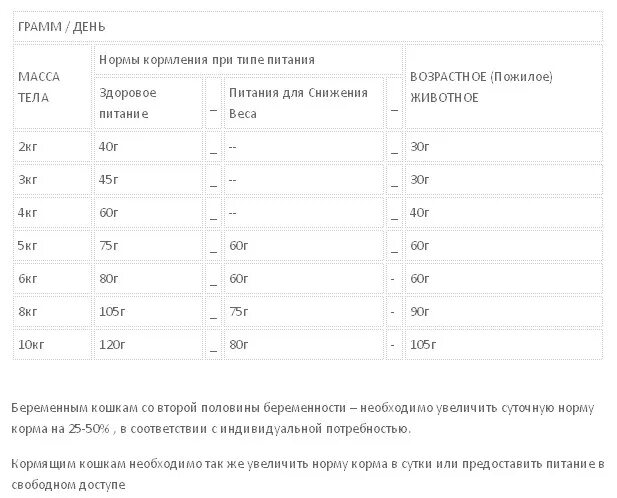This screenshot has height=498, width=617.
Task: Select the 45г healthy feeding value
Action: coord(148,180)
